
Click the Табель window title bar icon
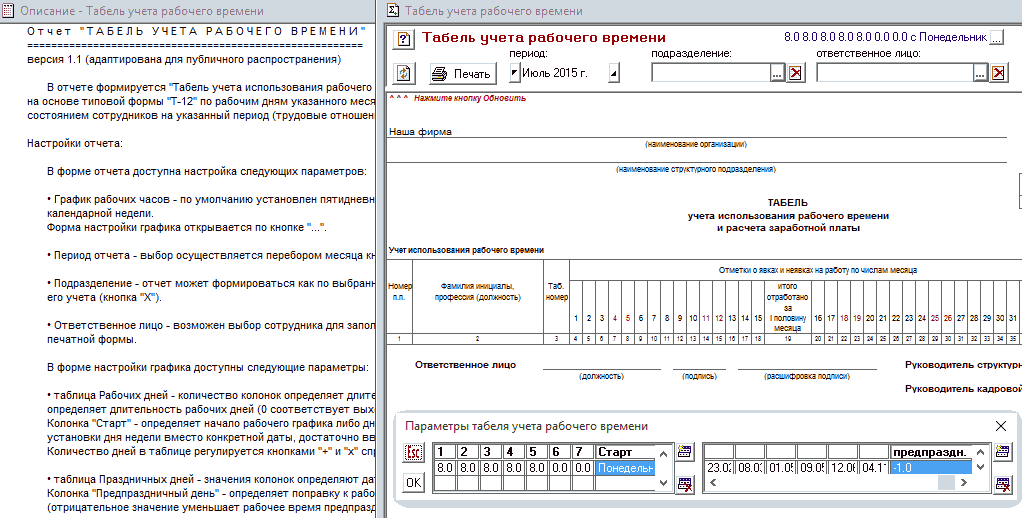click(x=393, y=10)
